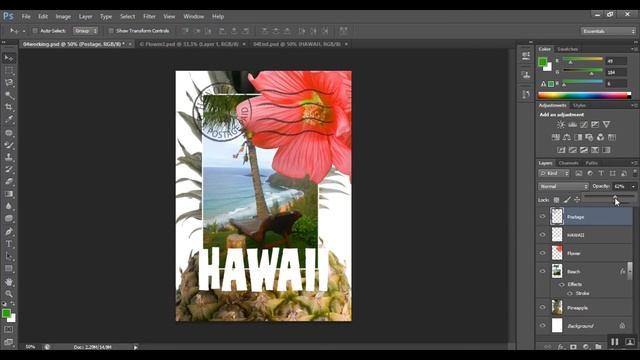This screenshot has width=640, height=360.
Task: Add a layer mask from Layers panel bottom
Action: pos(573,347)
